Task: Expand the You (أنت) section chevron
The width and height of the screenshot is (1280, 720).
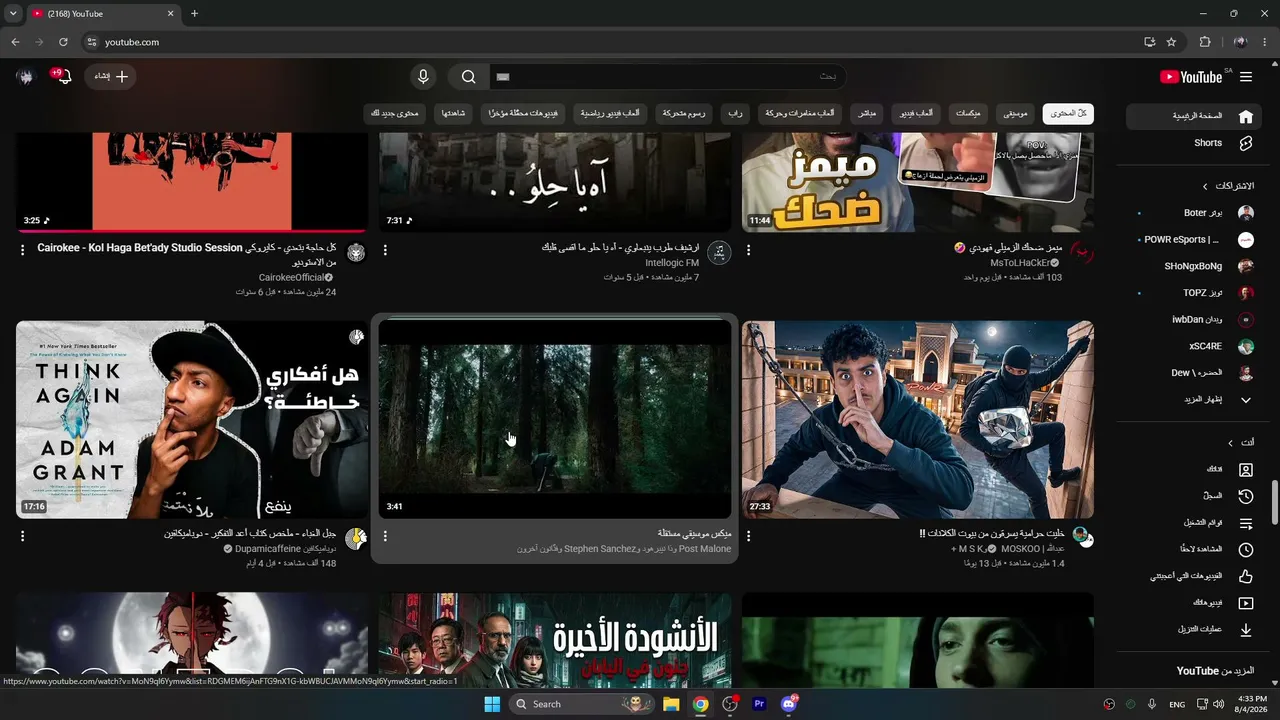Action: [1230, 443]
